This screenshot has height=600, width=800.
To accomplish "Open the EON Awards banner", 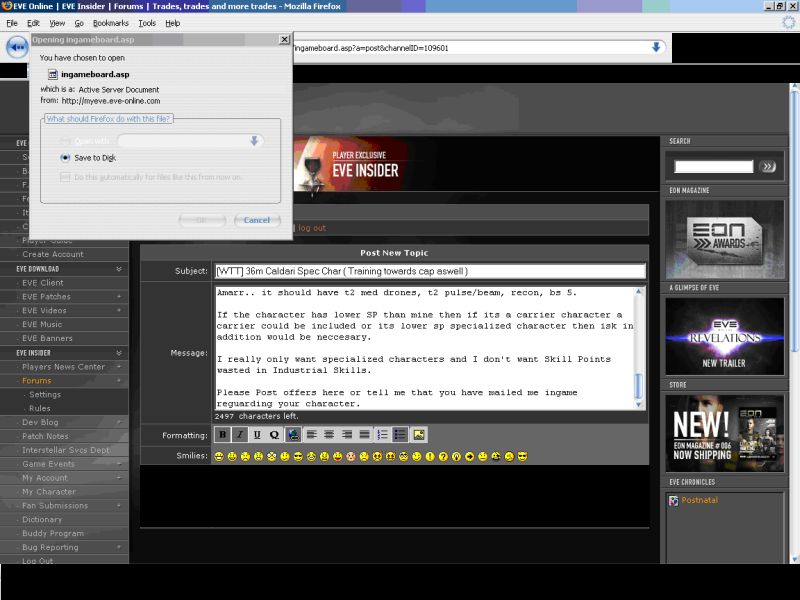I will point(724,239).
